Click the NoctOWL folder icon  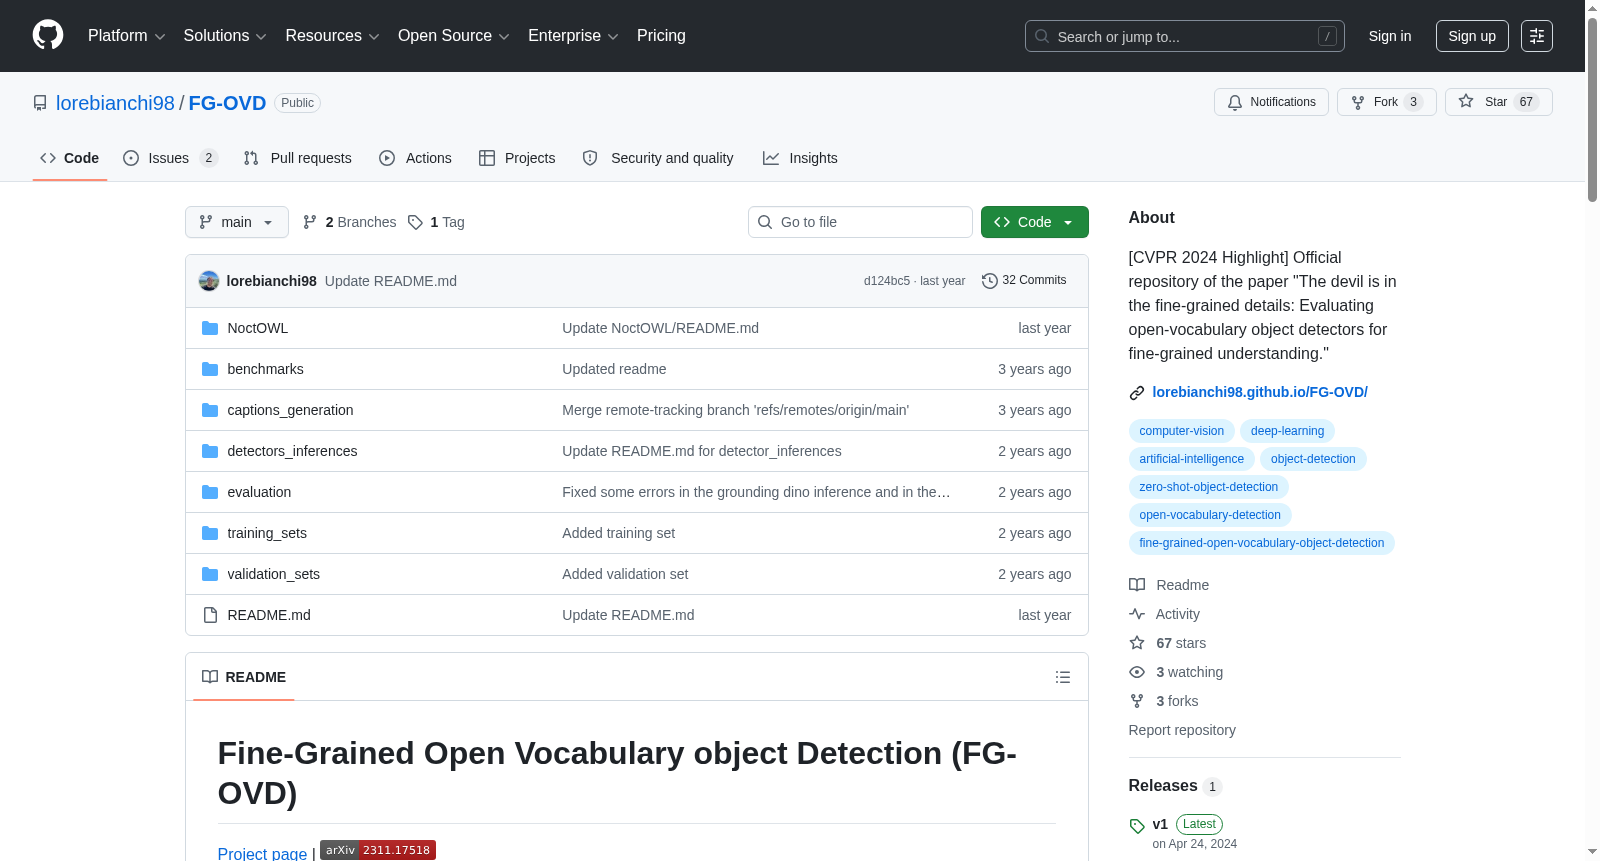click(x=210, y=328)
